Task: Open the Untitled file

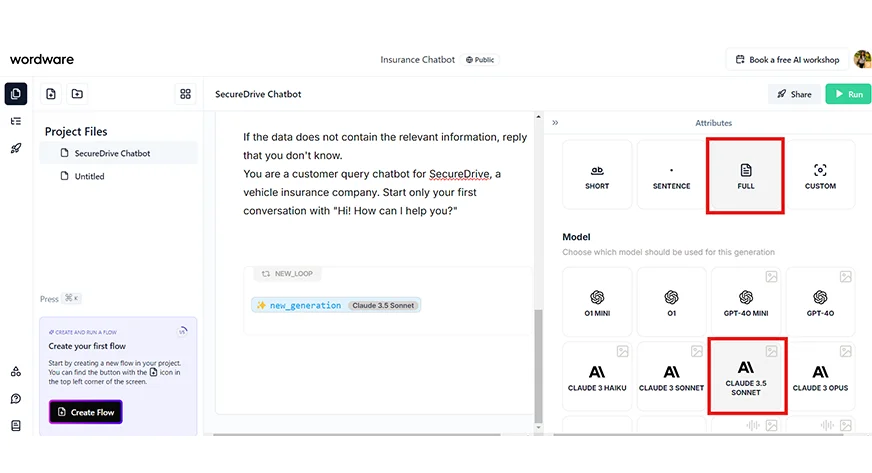Action: tap(118, 176)
